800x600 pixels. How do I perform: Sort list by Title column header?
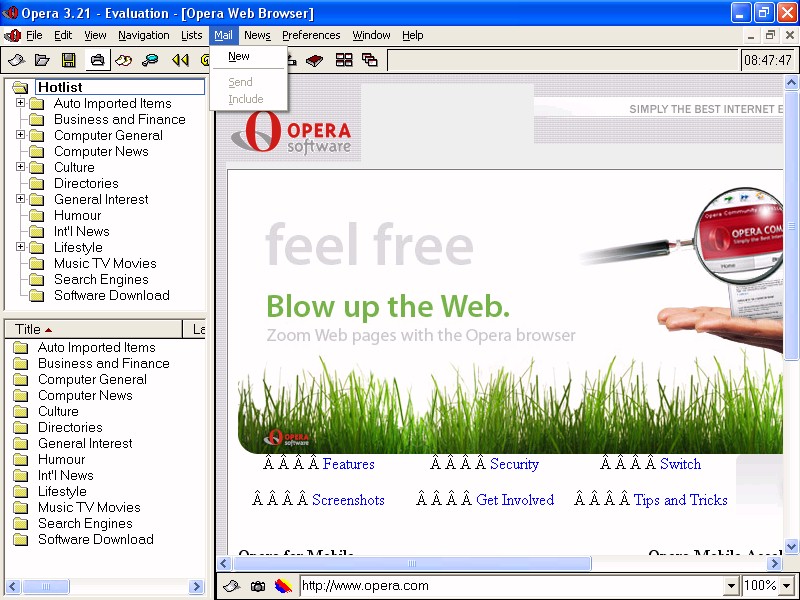(93, 330)
